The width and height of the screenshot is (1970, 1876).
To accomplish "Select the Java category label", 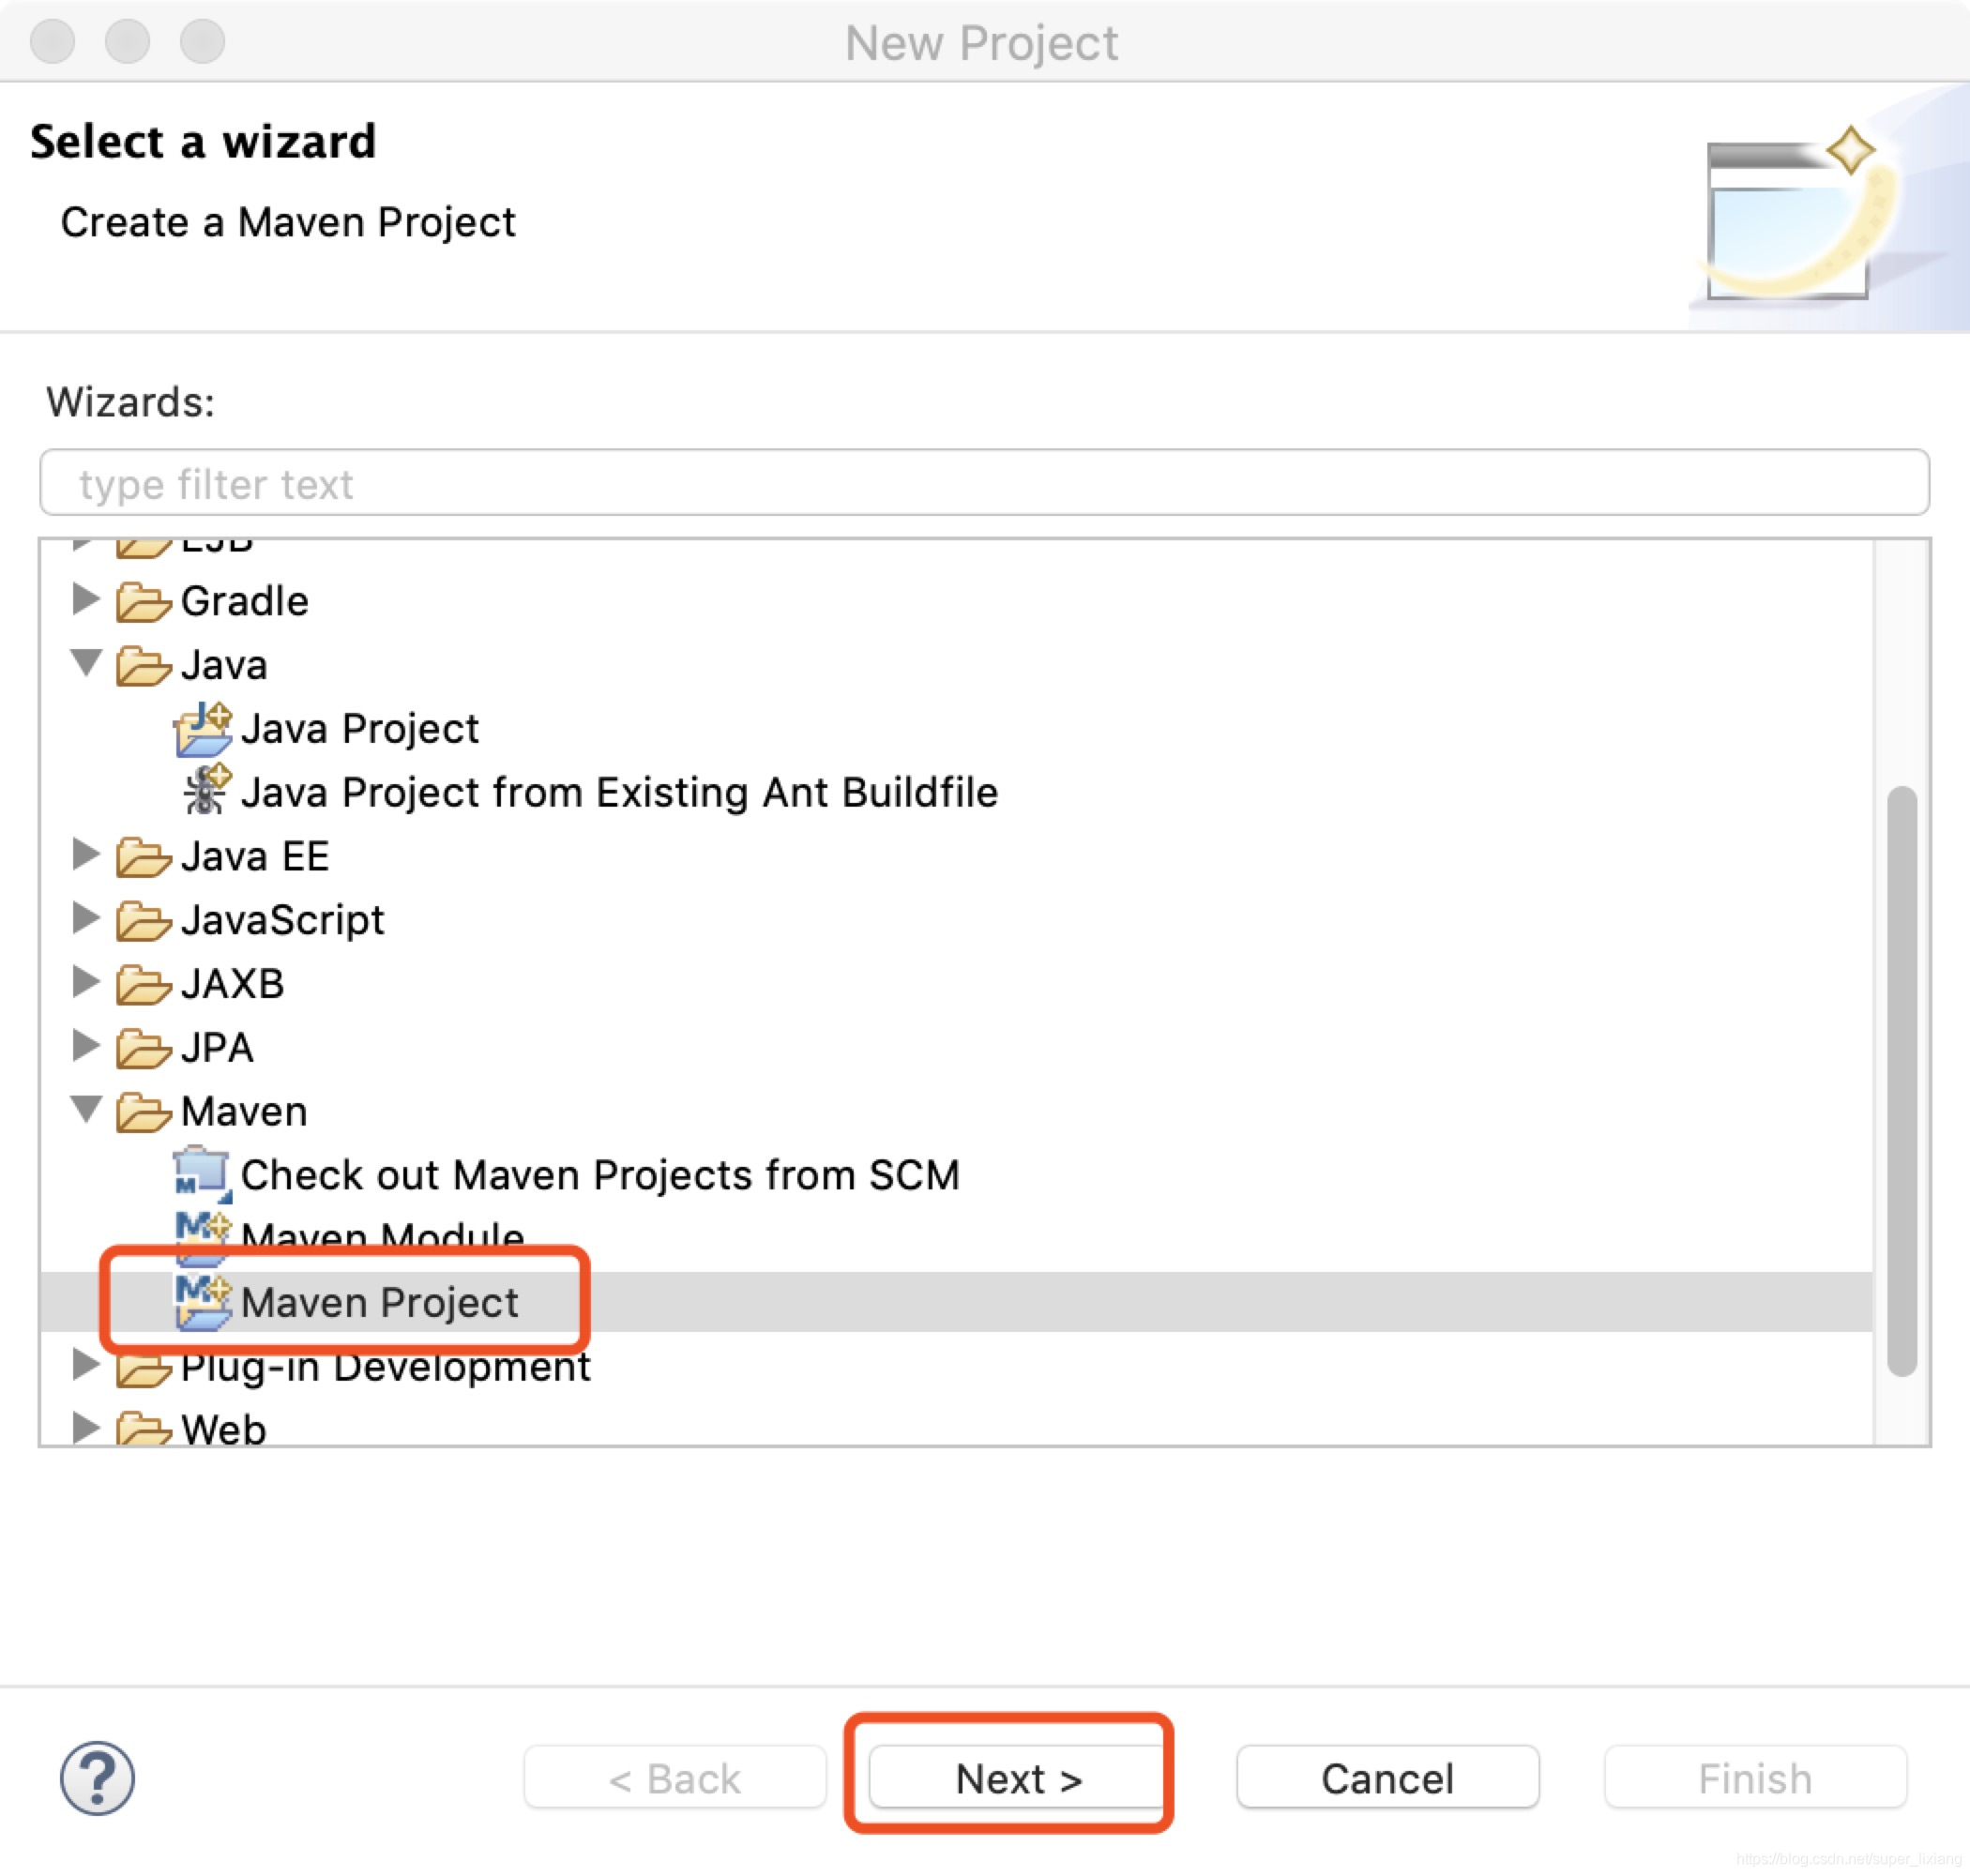I will pos(224,666).
